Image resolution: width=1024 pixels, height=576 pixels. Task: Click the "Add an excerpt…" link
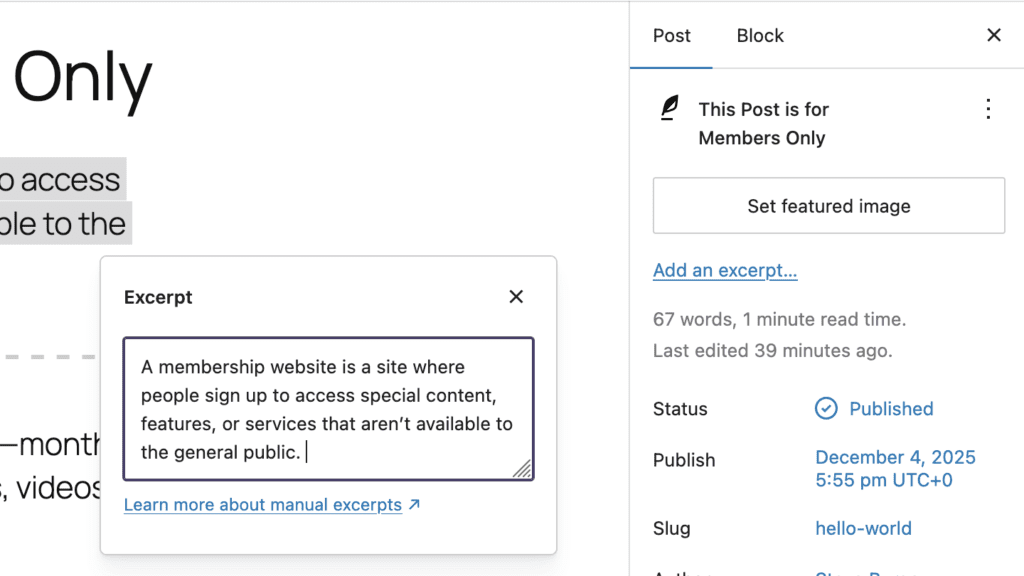[x=725, y=270]
